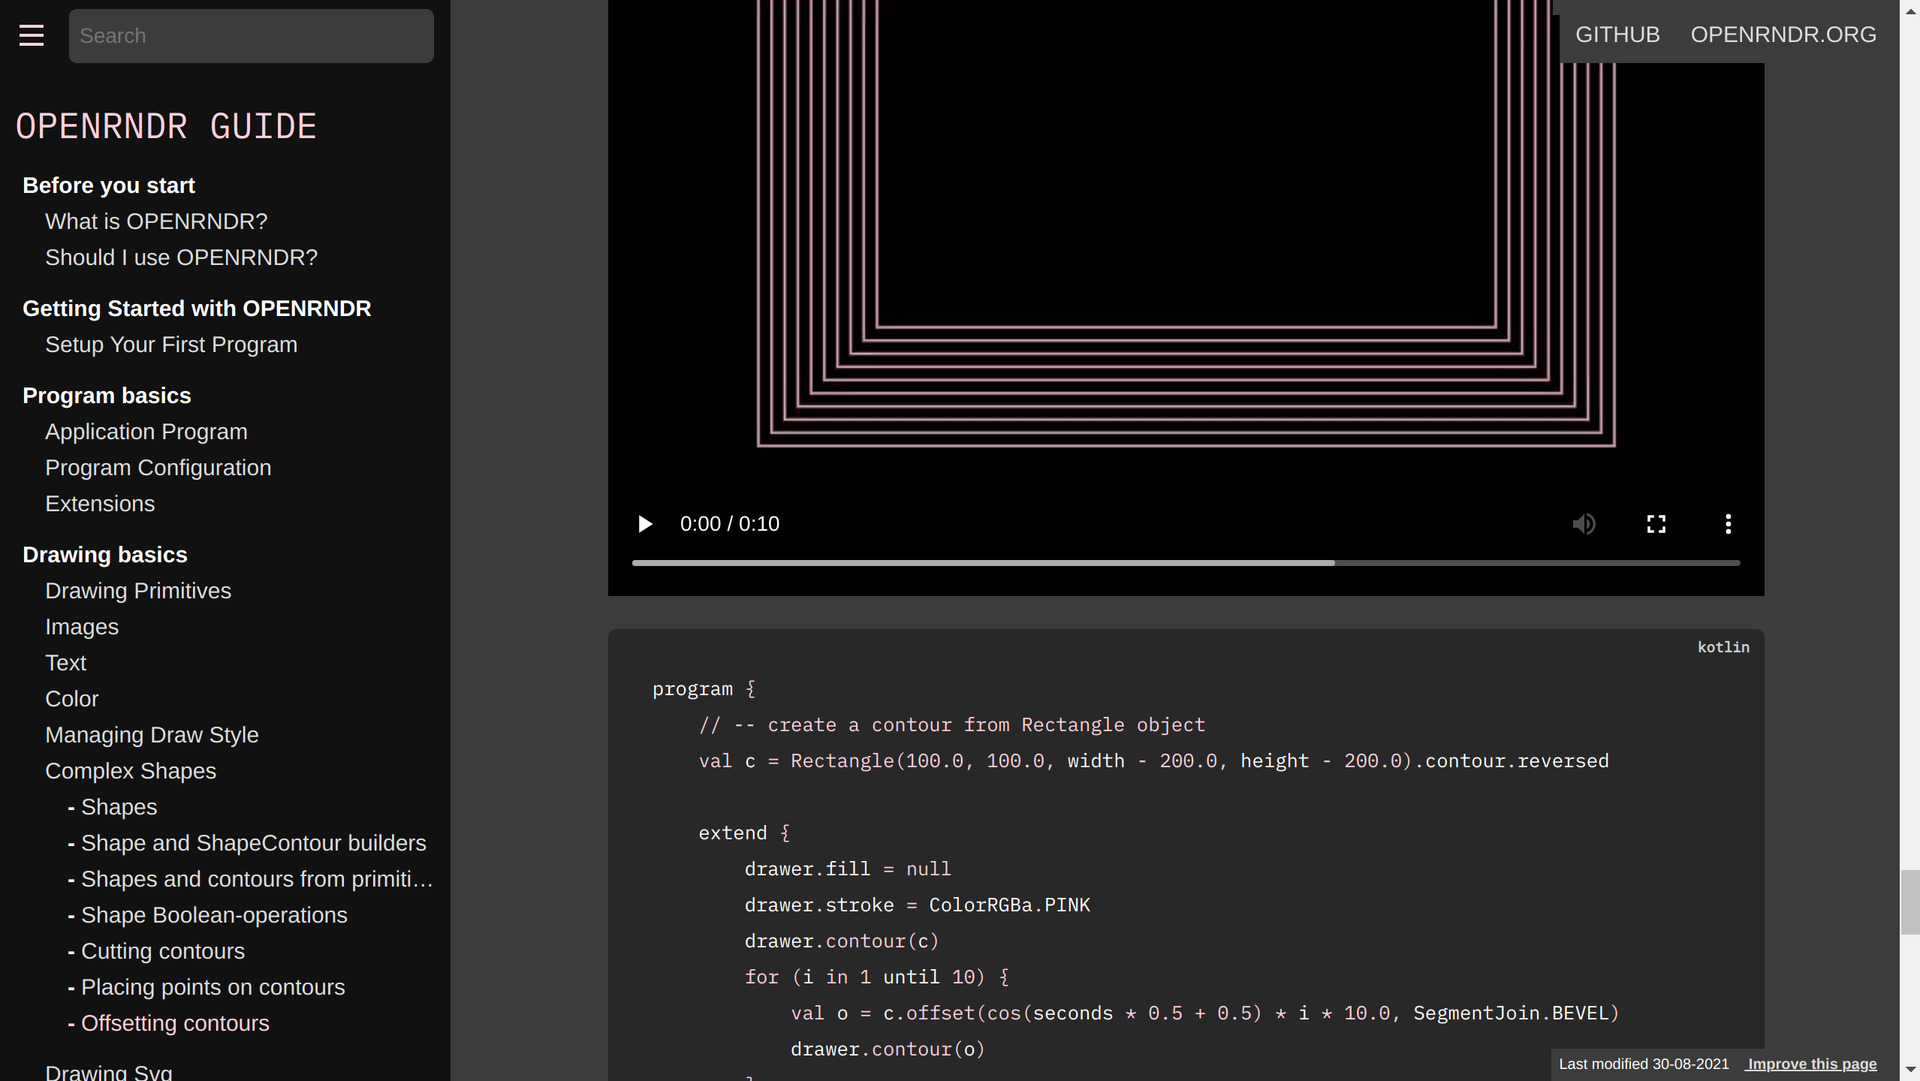
Task: Click the Improve this page link
Action: 1811,1064
